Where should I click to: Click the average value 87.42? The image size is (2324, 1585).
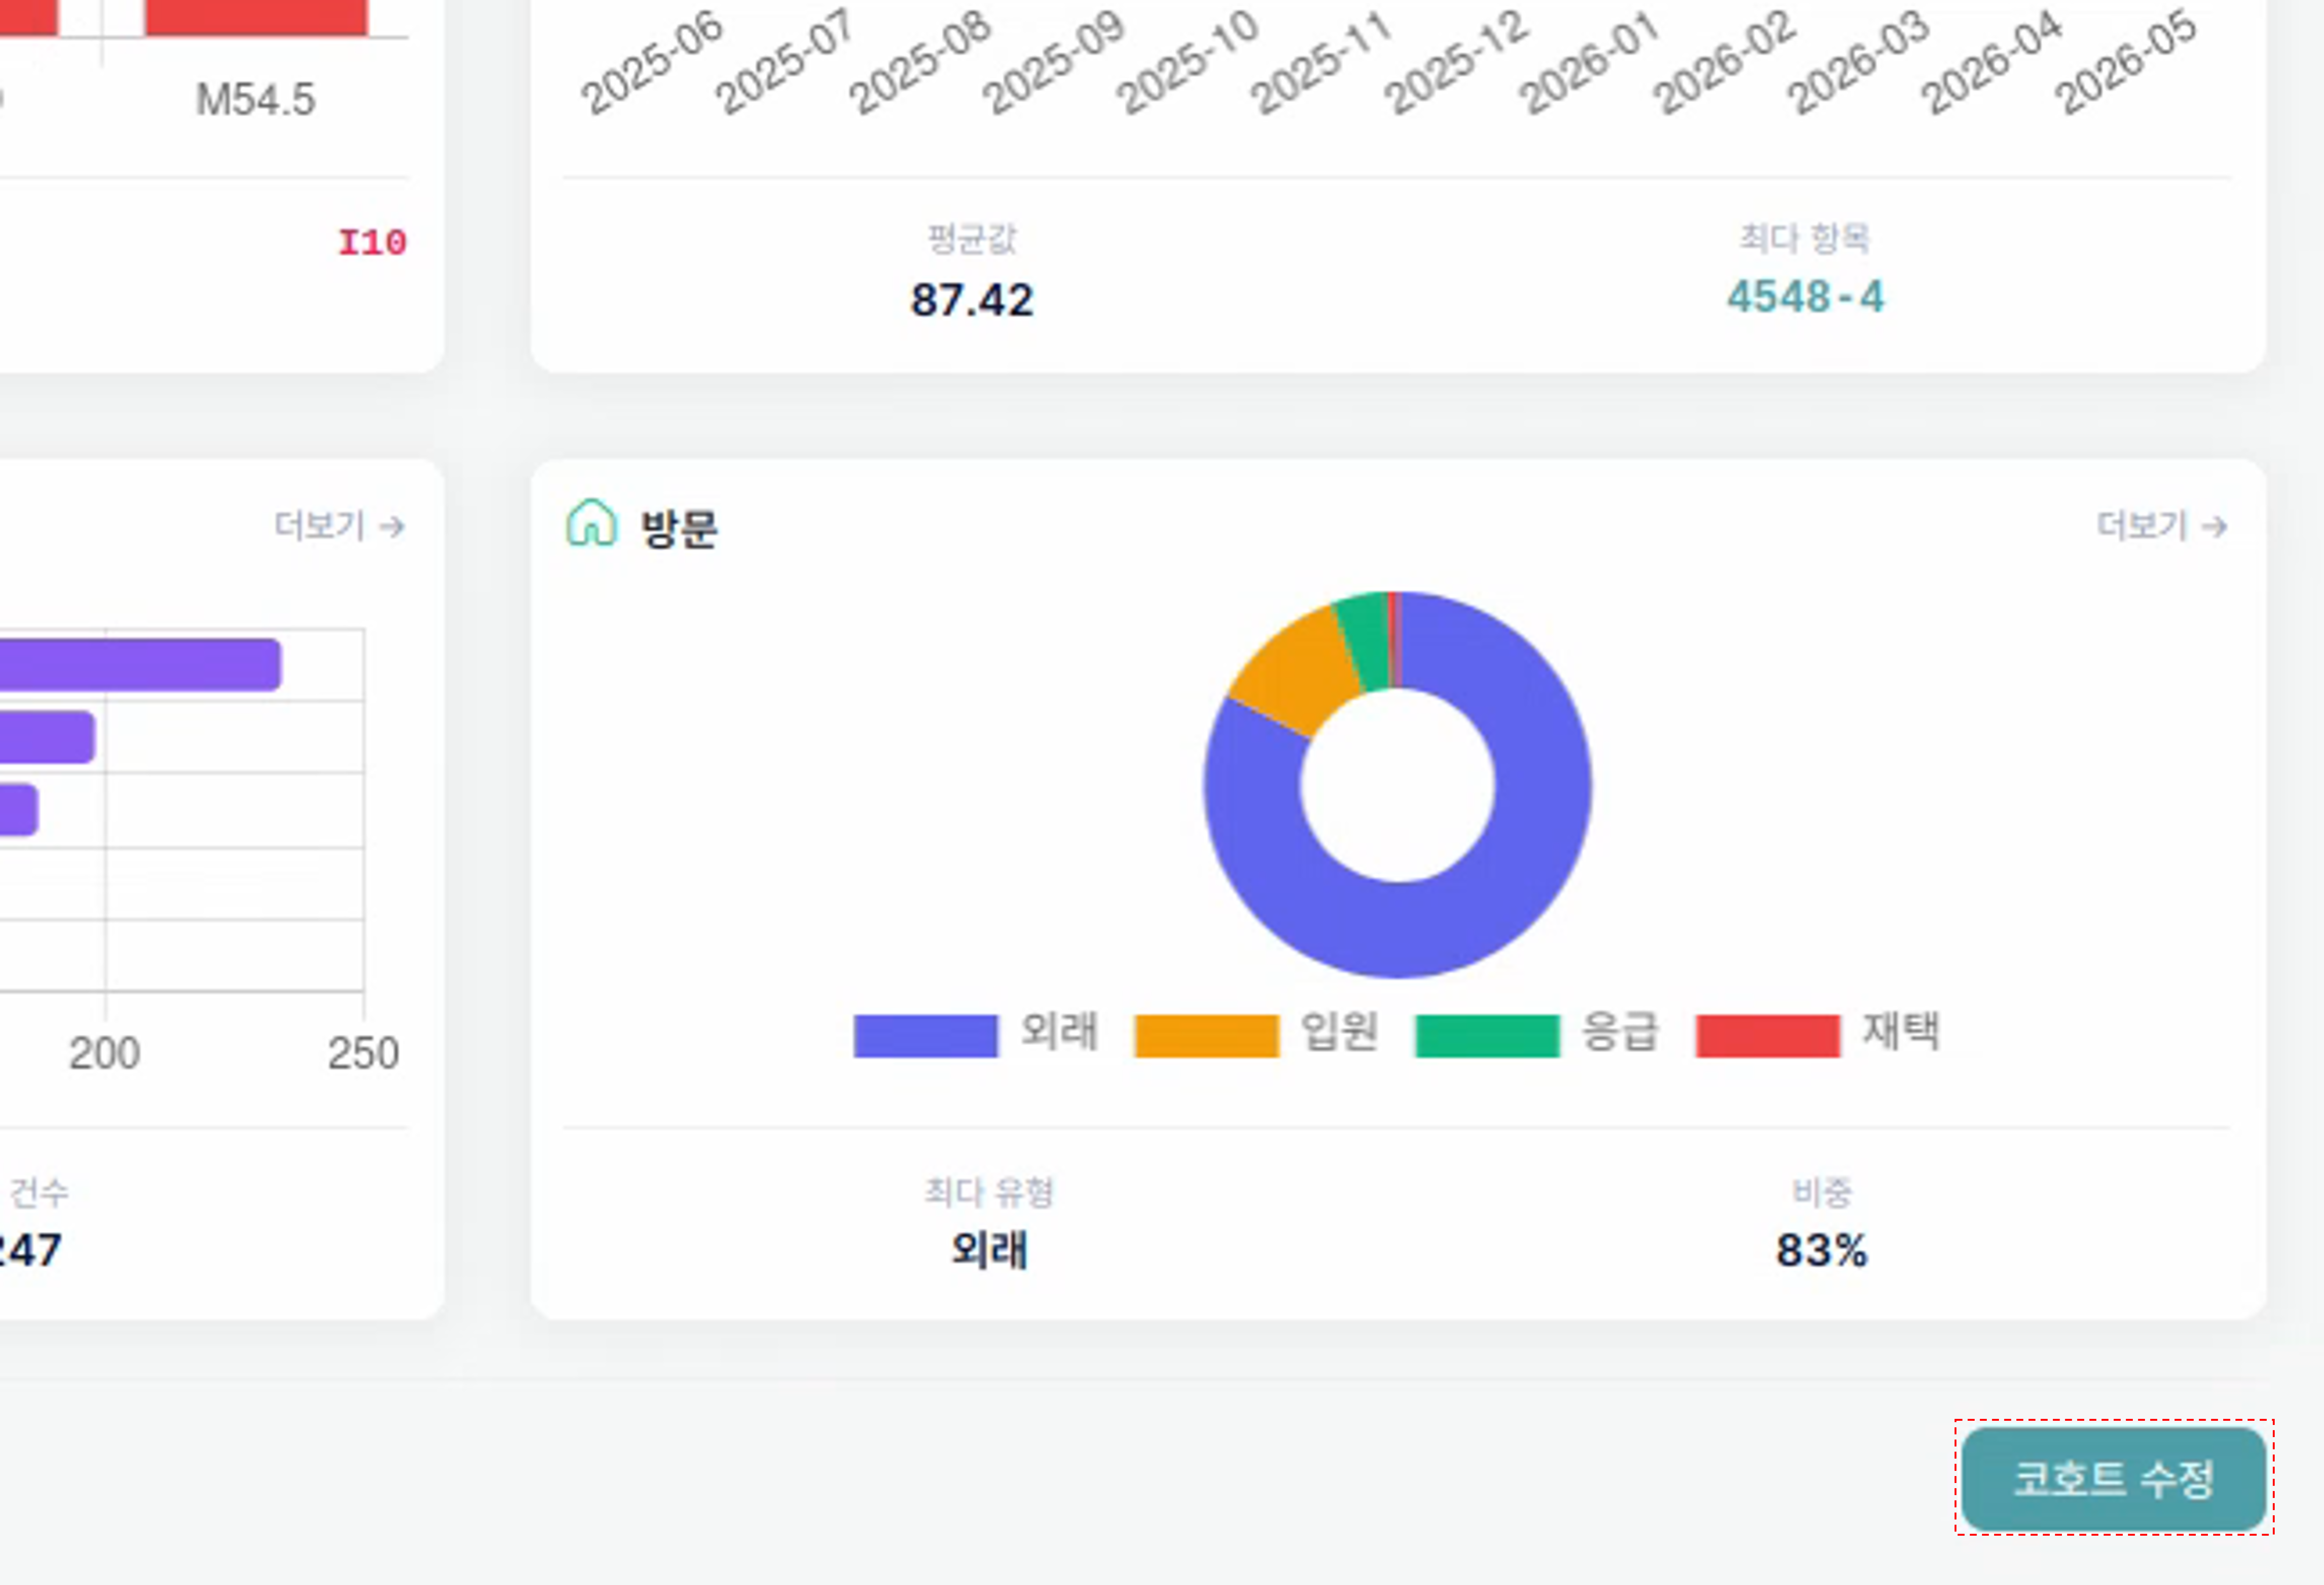(972, 300)
